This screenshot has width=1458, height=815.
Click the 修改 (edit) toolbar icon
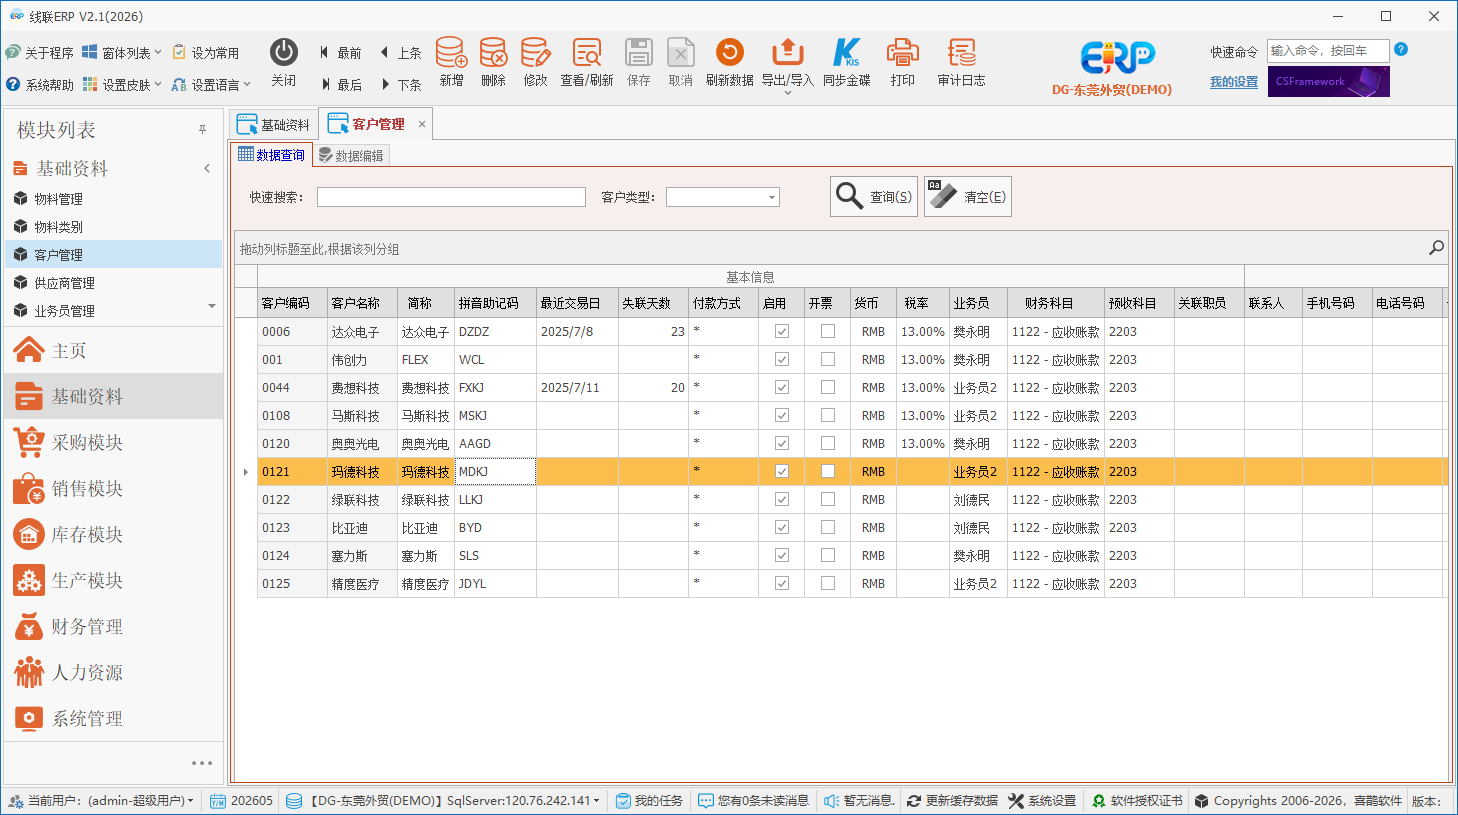tap(535, 62)
